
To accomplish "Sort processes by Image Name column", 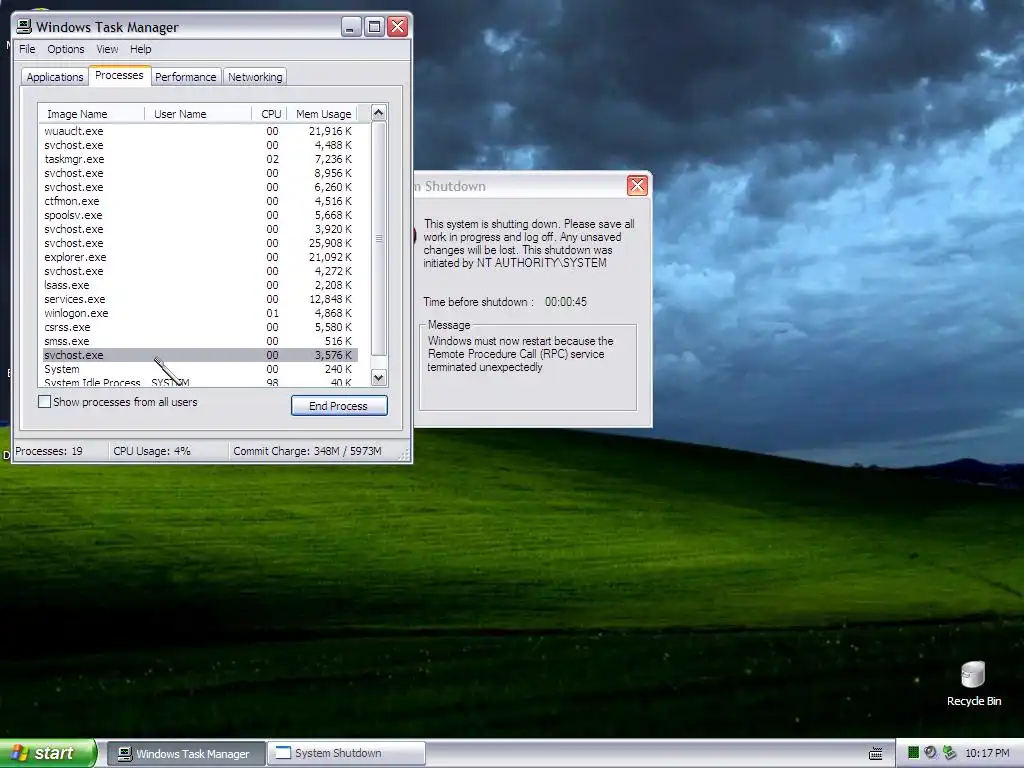I will tap(91, 114).
